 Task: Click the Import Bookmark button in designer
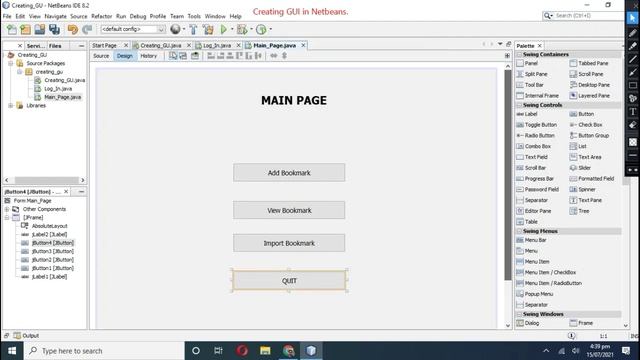289,243
